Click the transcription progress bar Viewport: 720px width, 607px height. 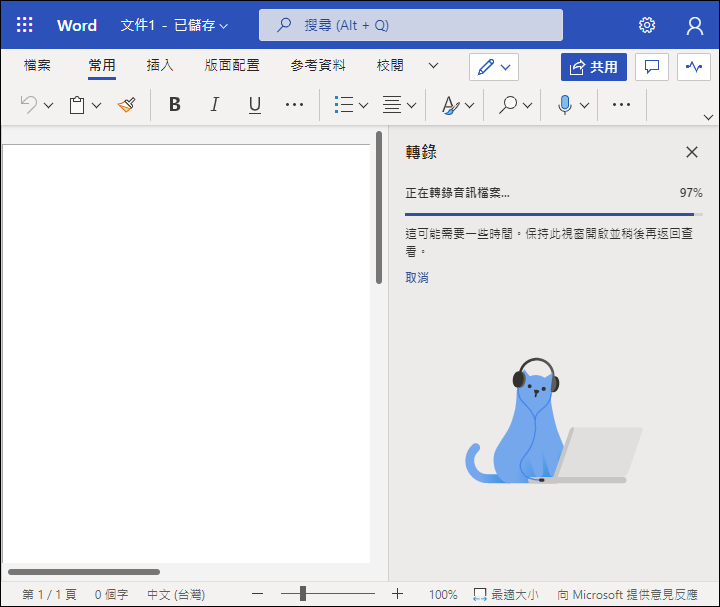[x=554, y=214]
